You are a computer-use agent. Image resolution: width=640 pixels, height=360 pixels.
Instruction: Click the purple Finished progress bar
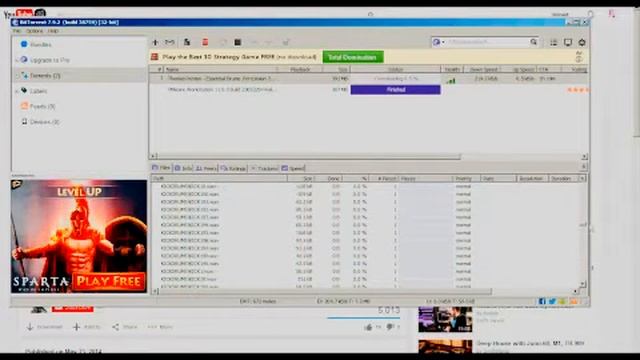click(x=396, y=89)
